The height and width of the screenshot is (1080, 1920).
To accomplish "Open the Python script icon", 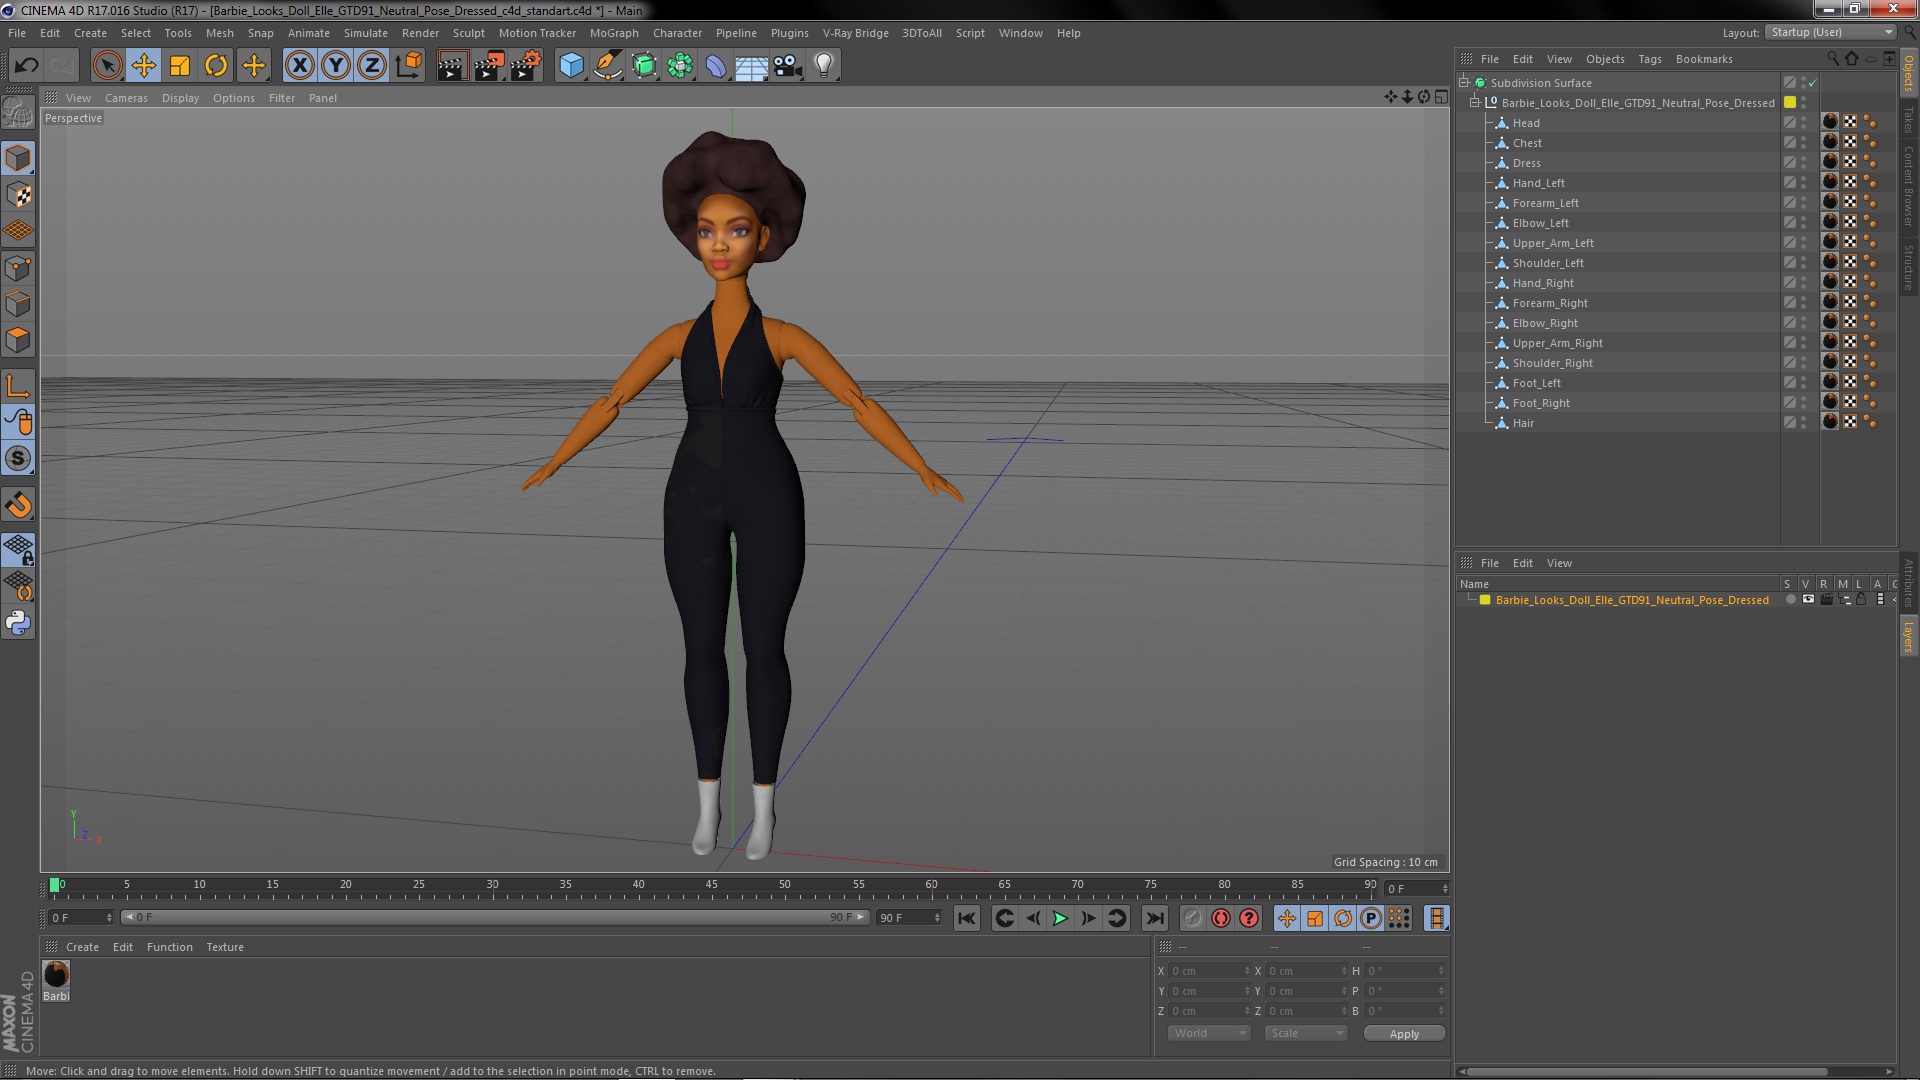I will (x=18, y=623).
